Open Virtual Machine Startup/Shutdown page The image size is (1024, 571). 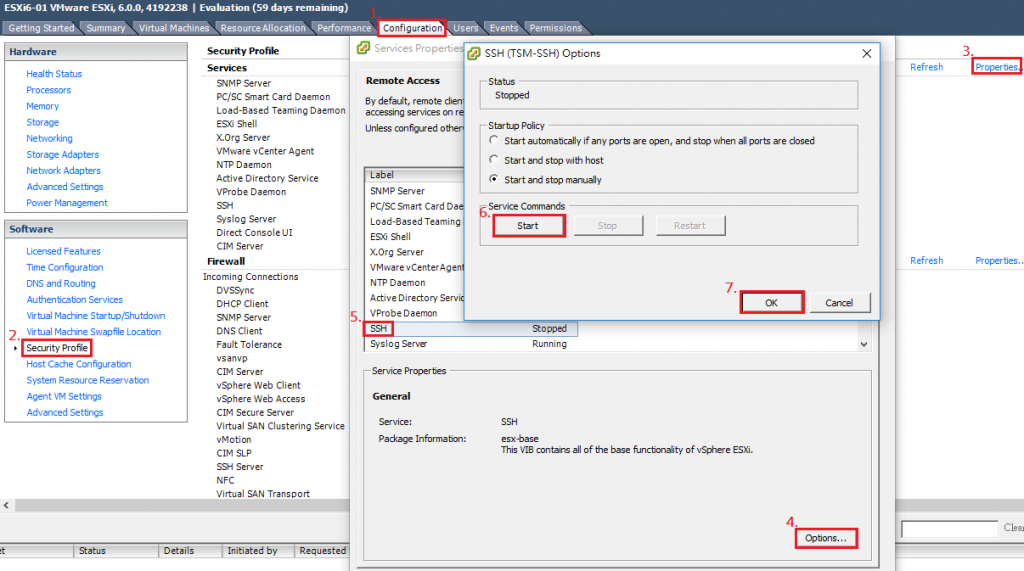tap(95, 316)
